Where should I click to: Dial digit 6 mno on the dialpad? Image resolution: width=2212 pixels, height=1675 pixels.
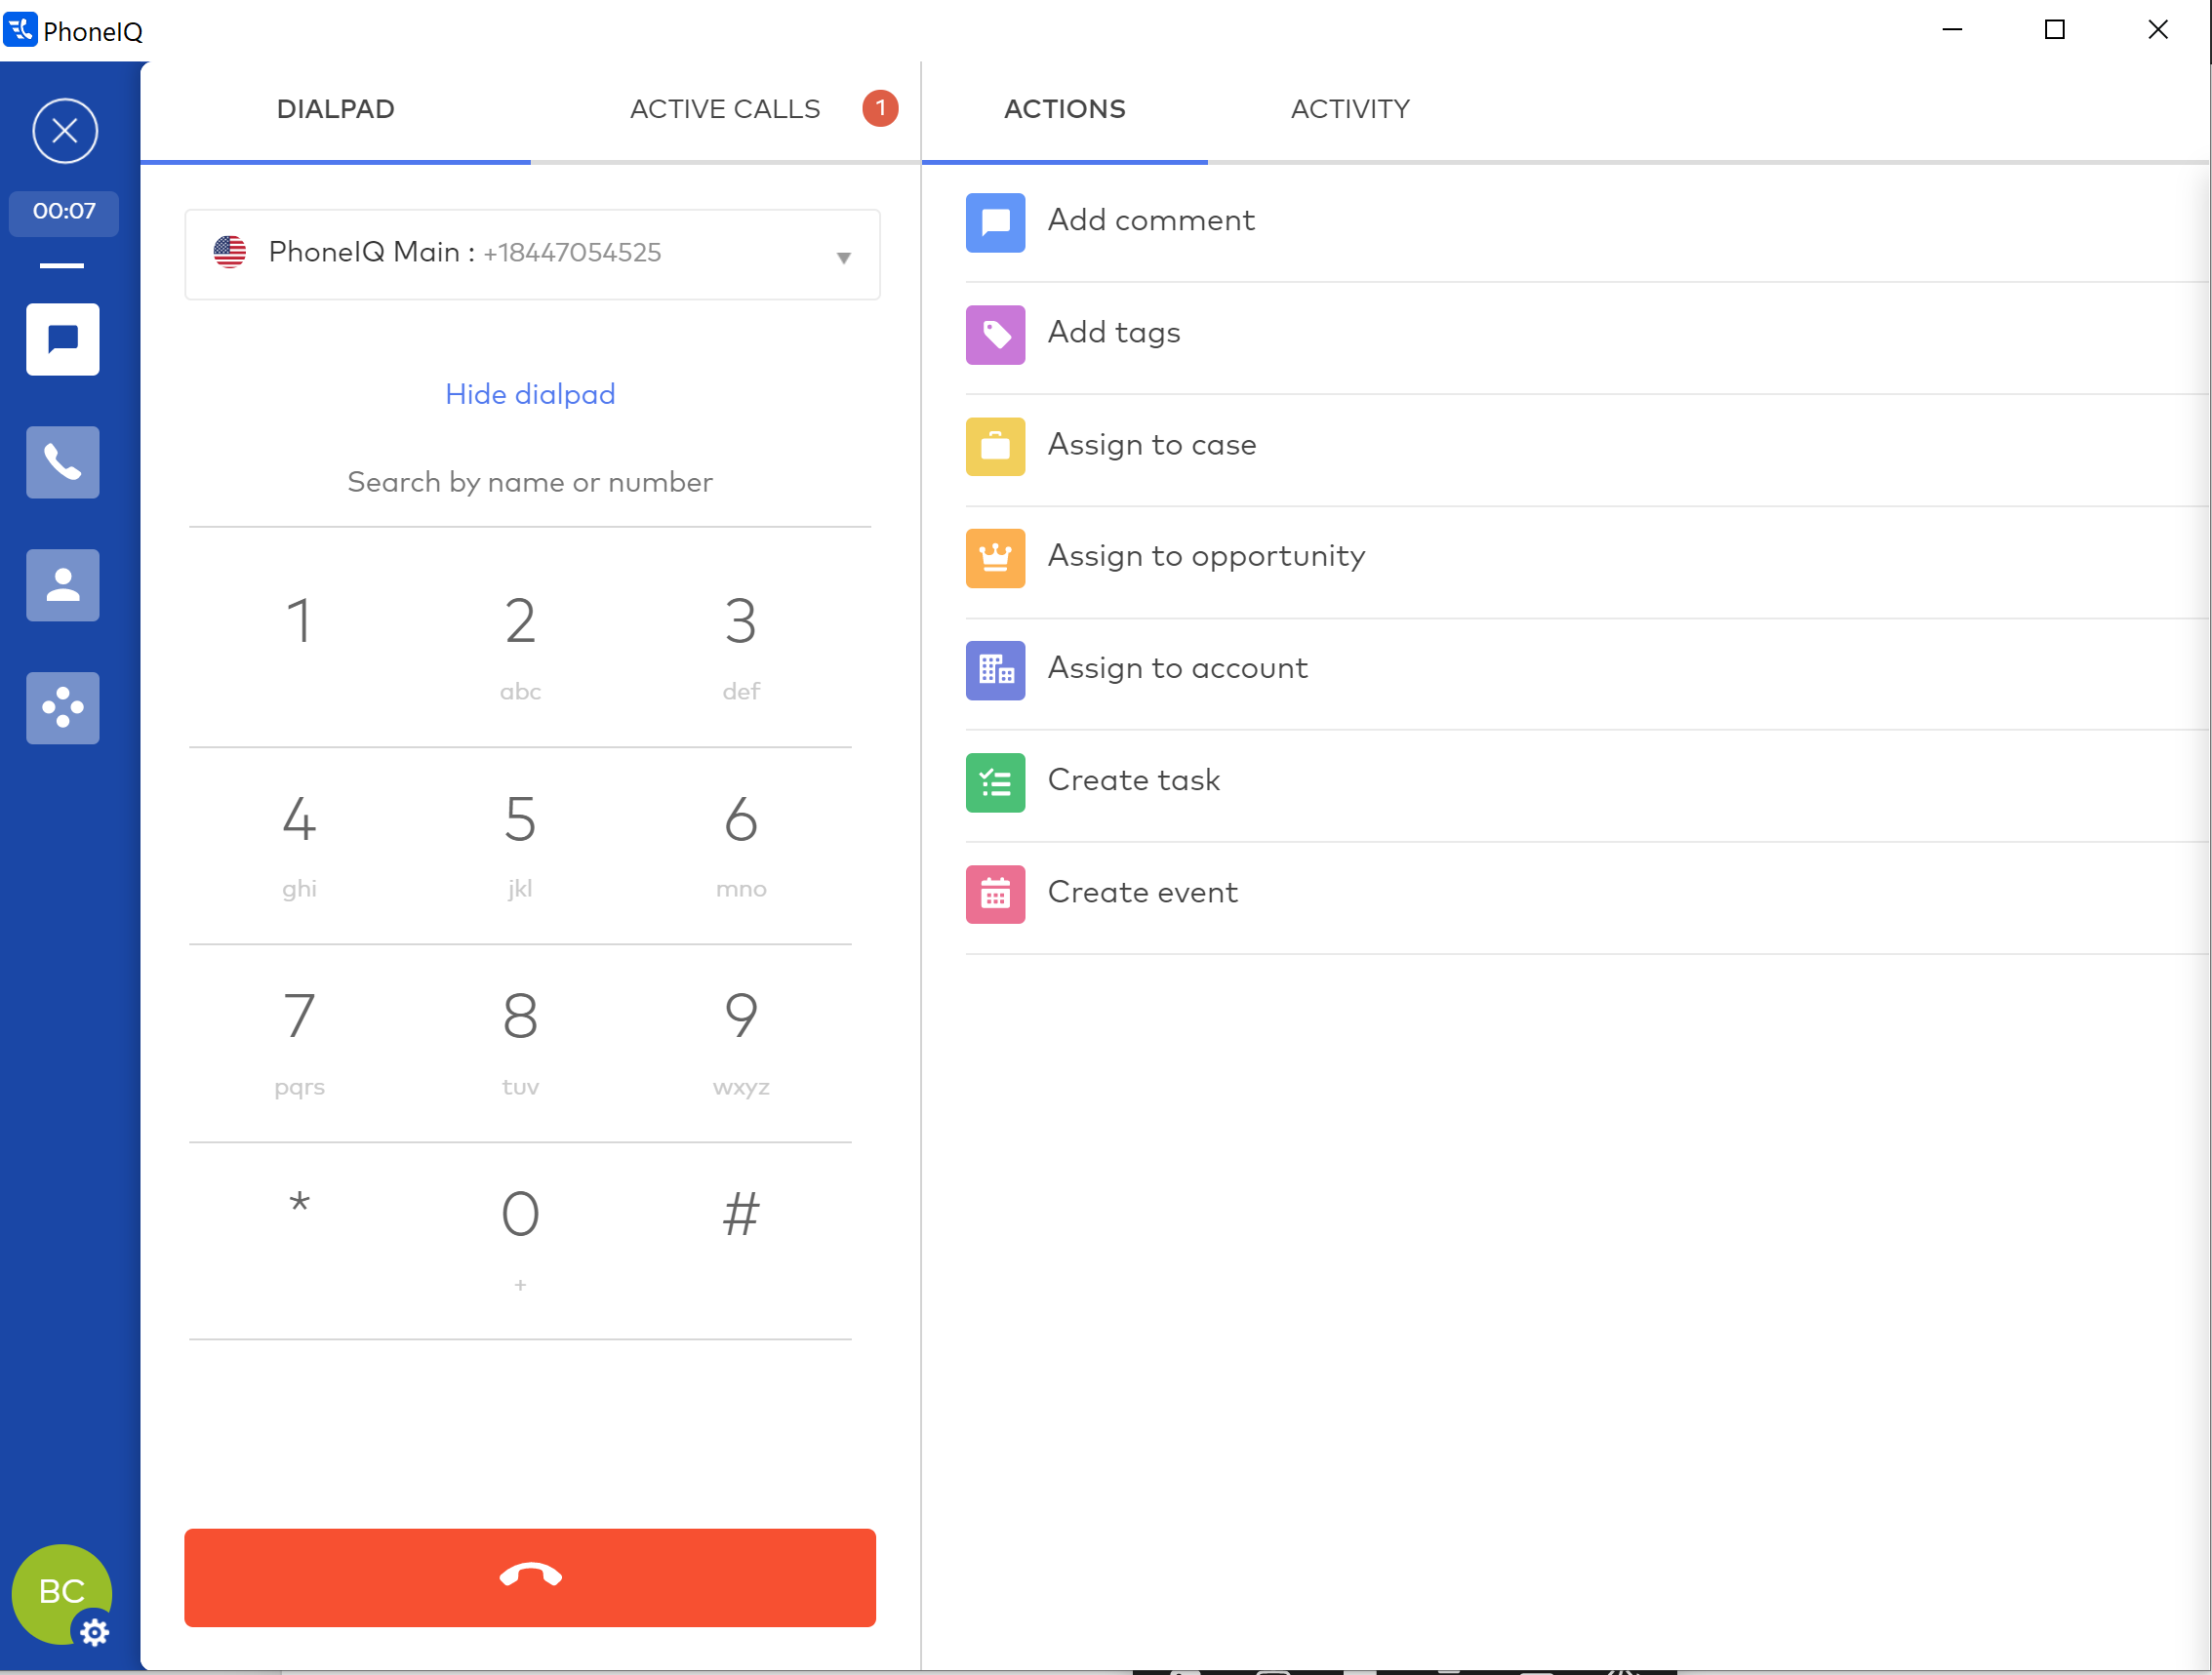741,846
